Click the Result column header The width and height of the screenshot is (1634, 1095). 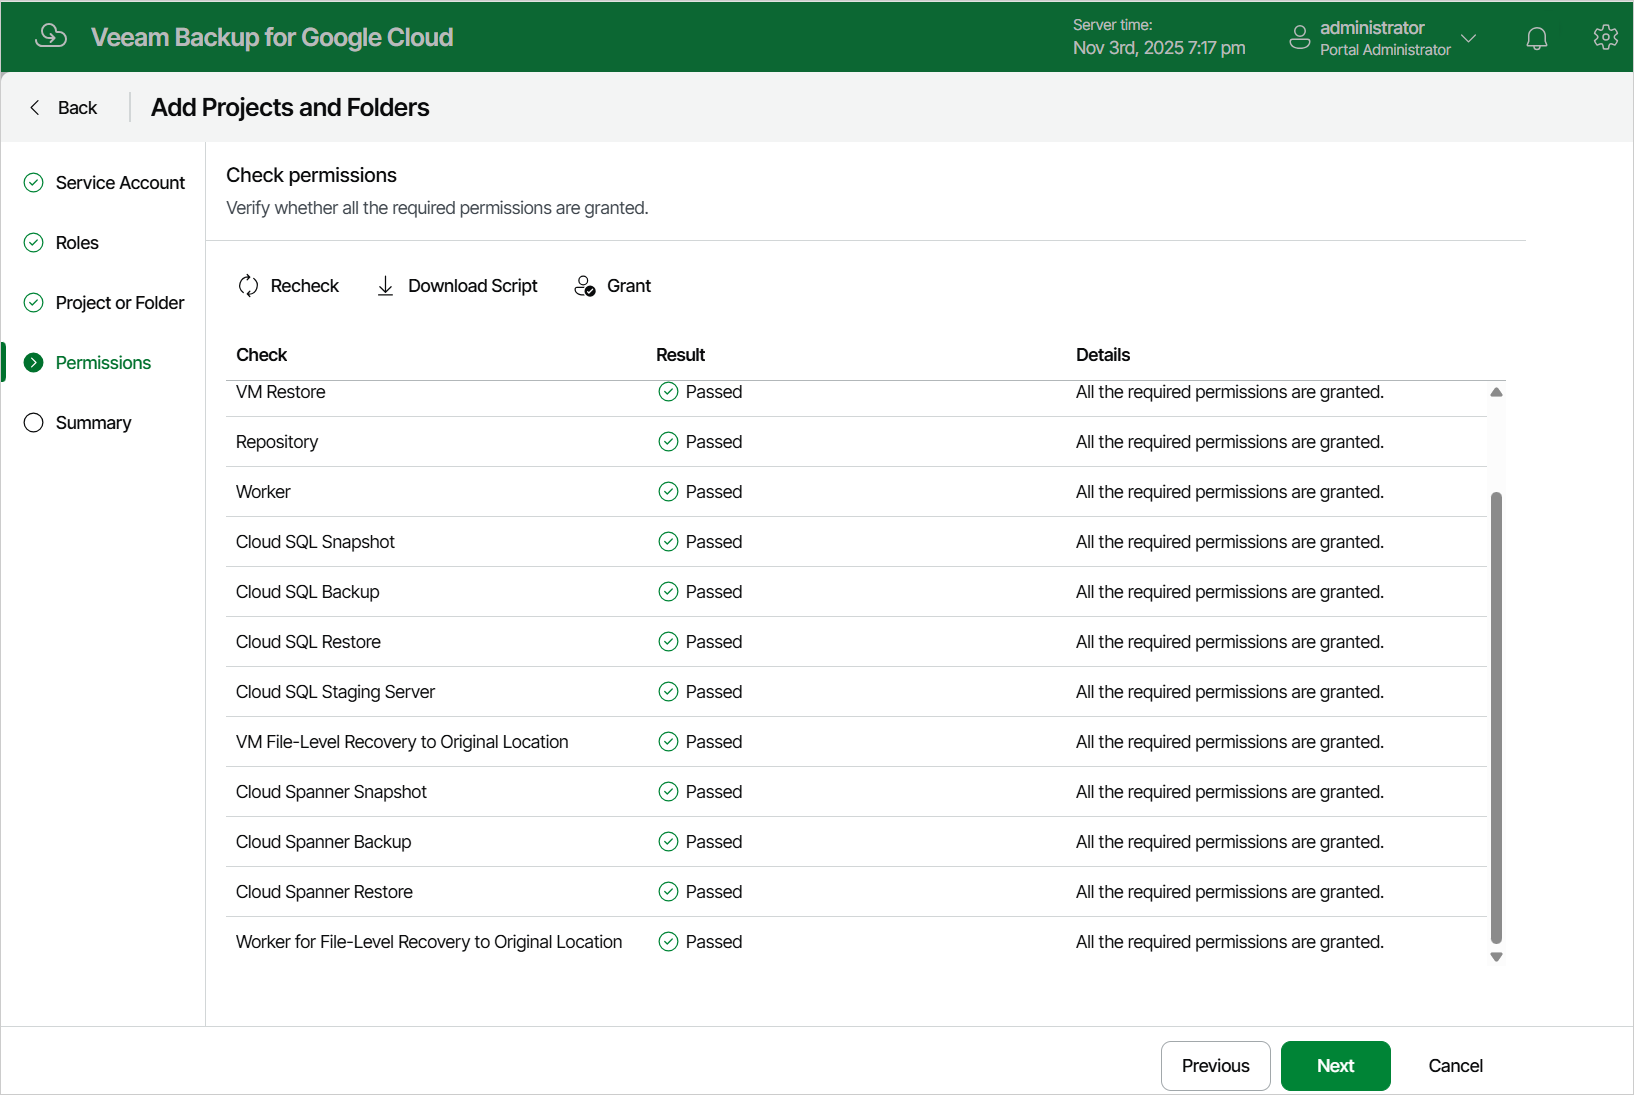click(x=680, y=355)
